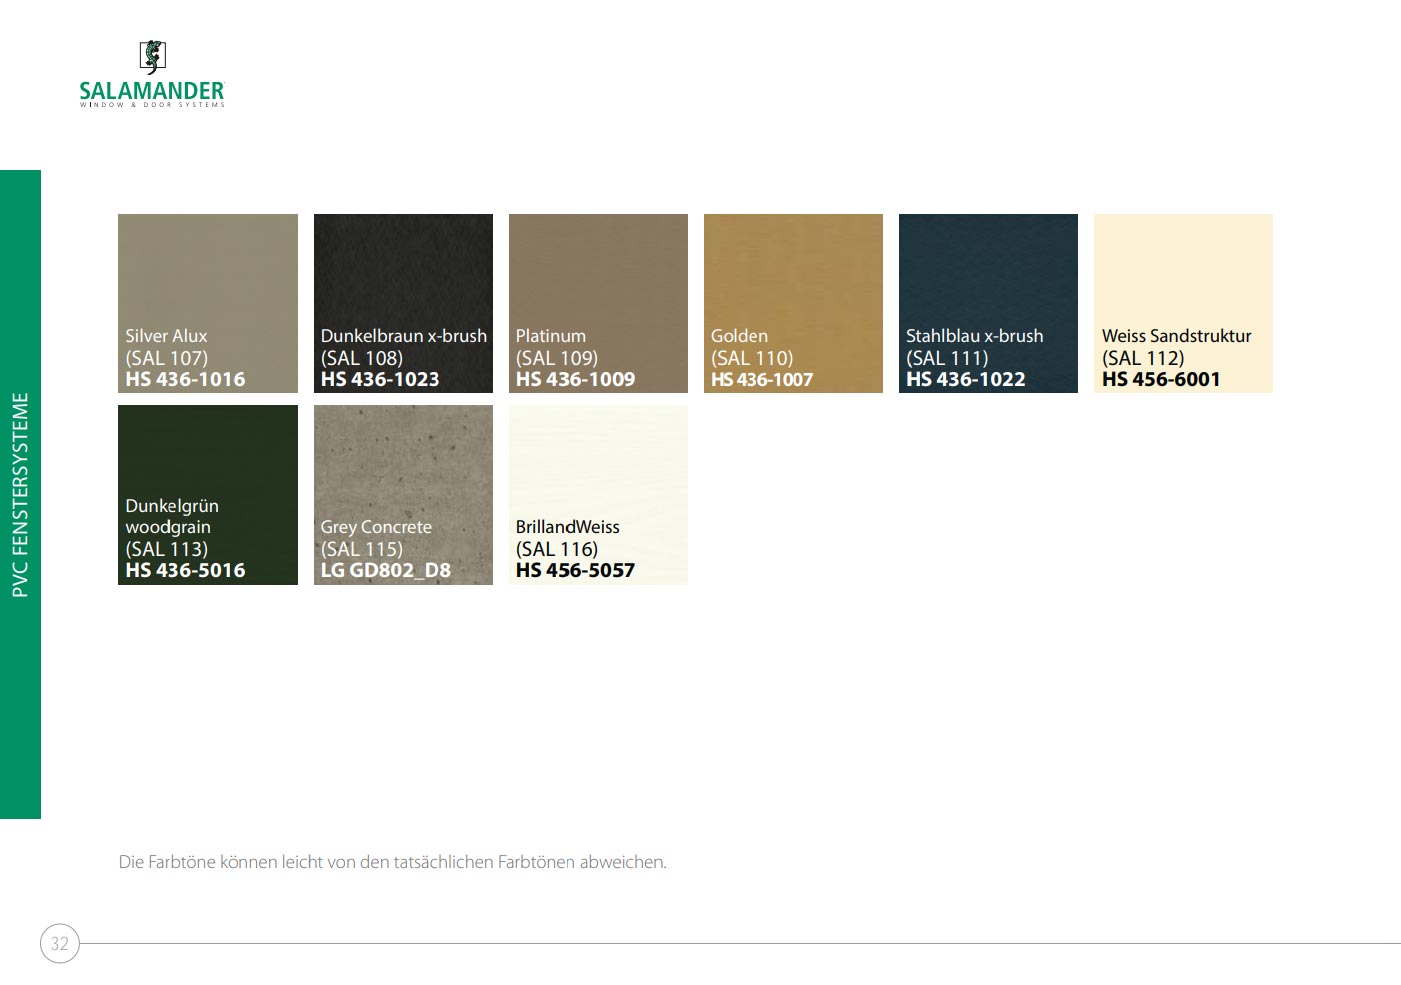Select the Platinum SAL 109 swatch

(x=598, y=303)
